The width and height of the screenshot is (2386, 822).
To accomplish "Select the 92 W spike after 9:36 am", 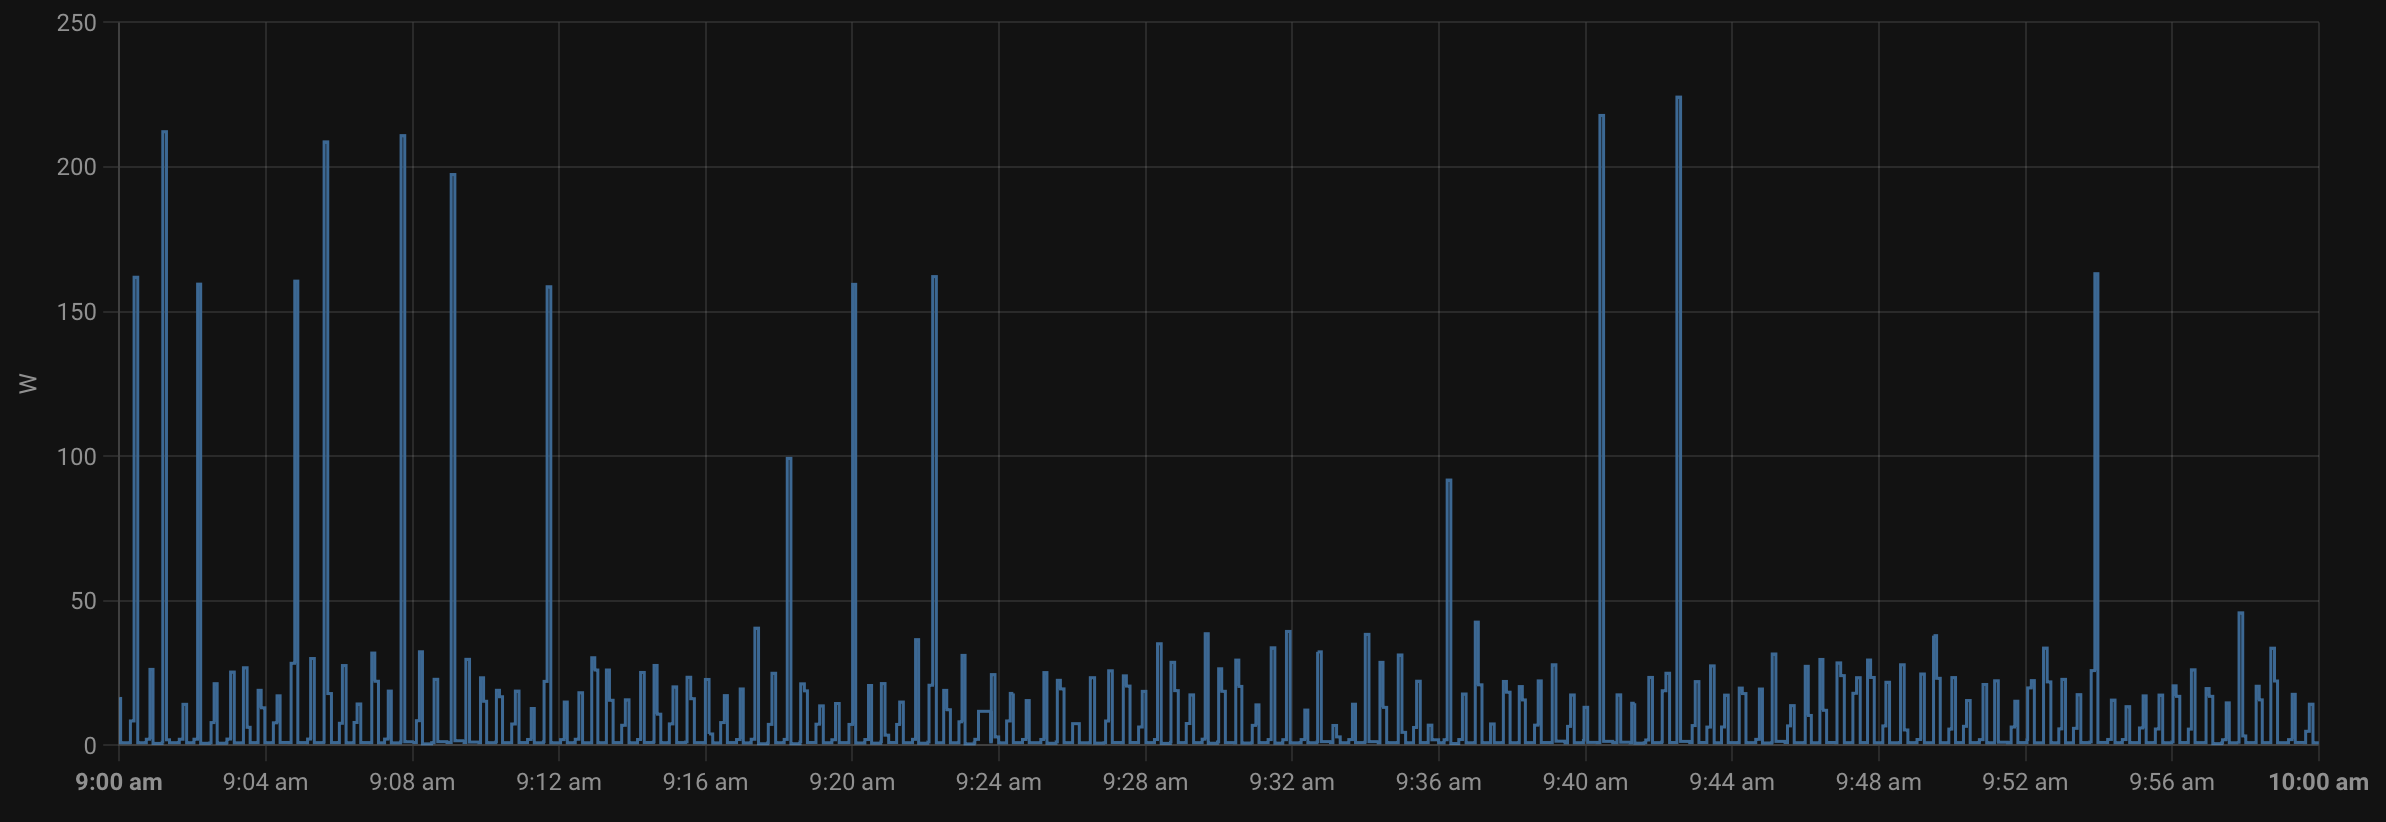I will click(x=1449, y=610).
